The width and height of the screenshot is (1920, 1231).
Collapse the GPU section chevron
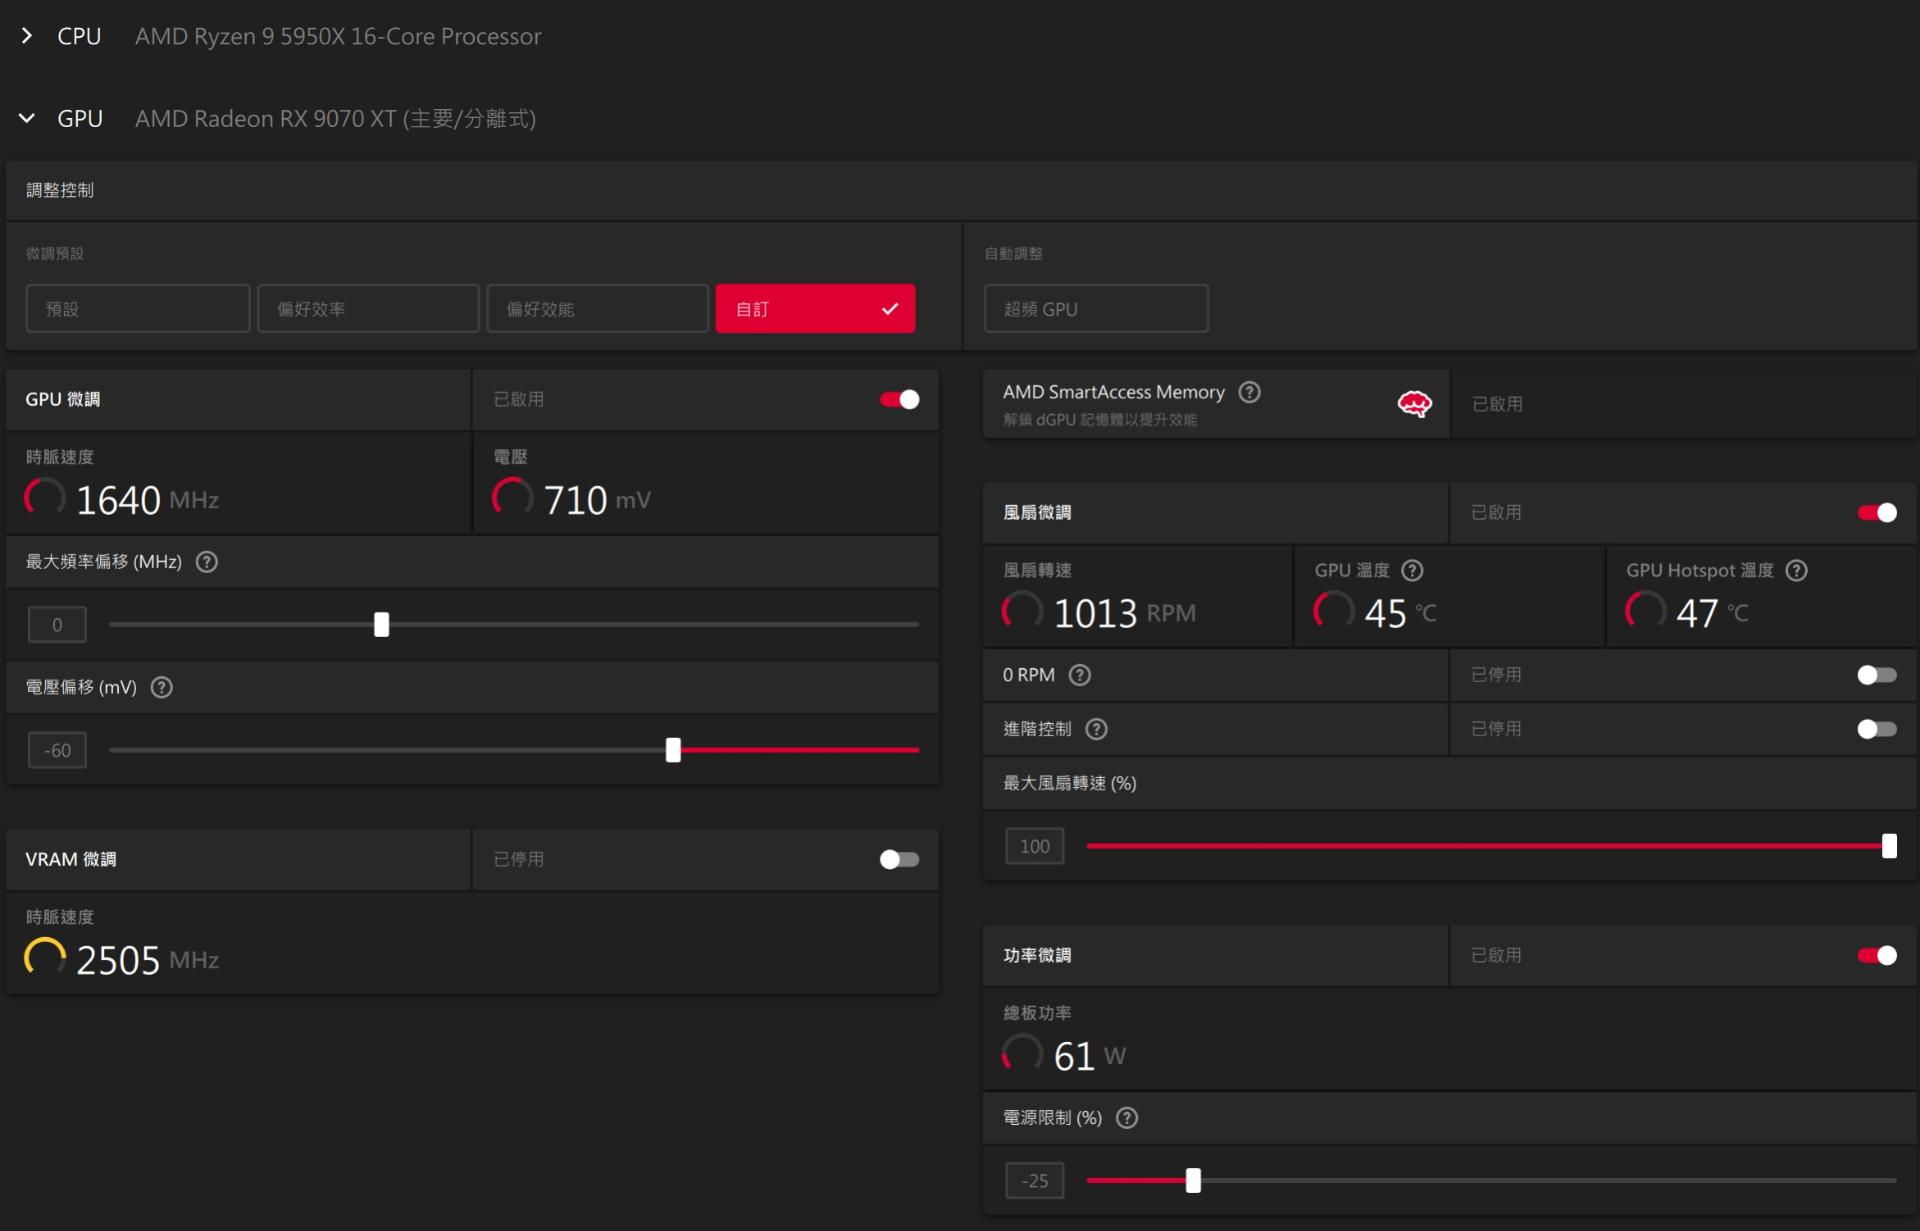pyautogui.click(x=27, y=118)
